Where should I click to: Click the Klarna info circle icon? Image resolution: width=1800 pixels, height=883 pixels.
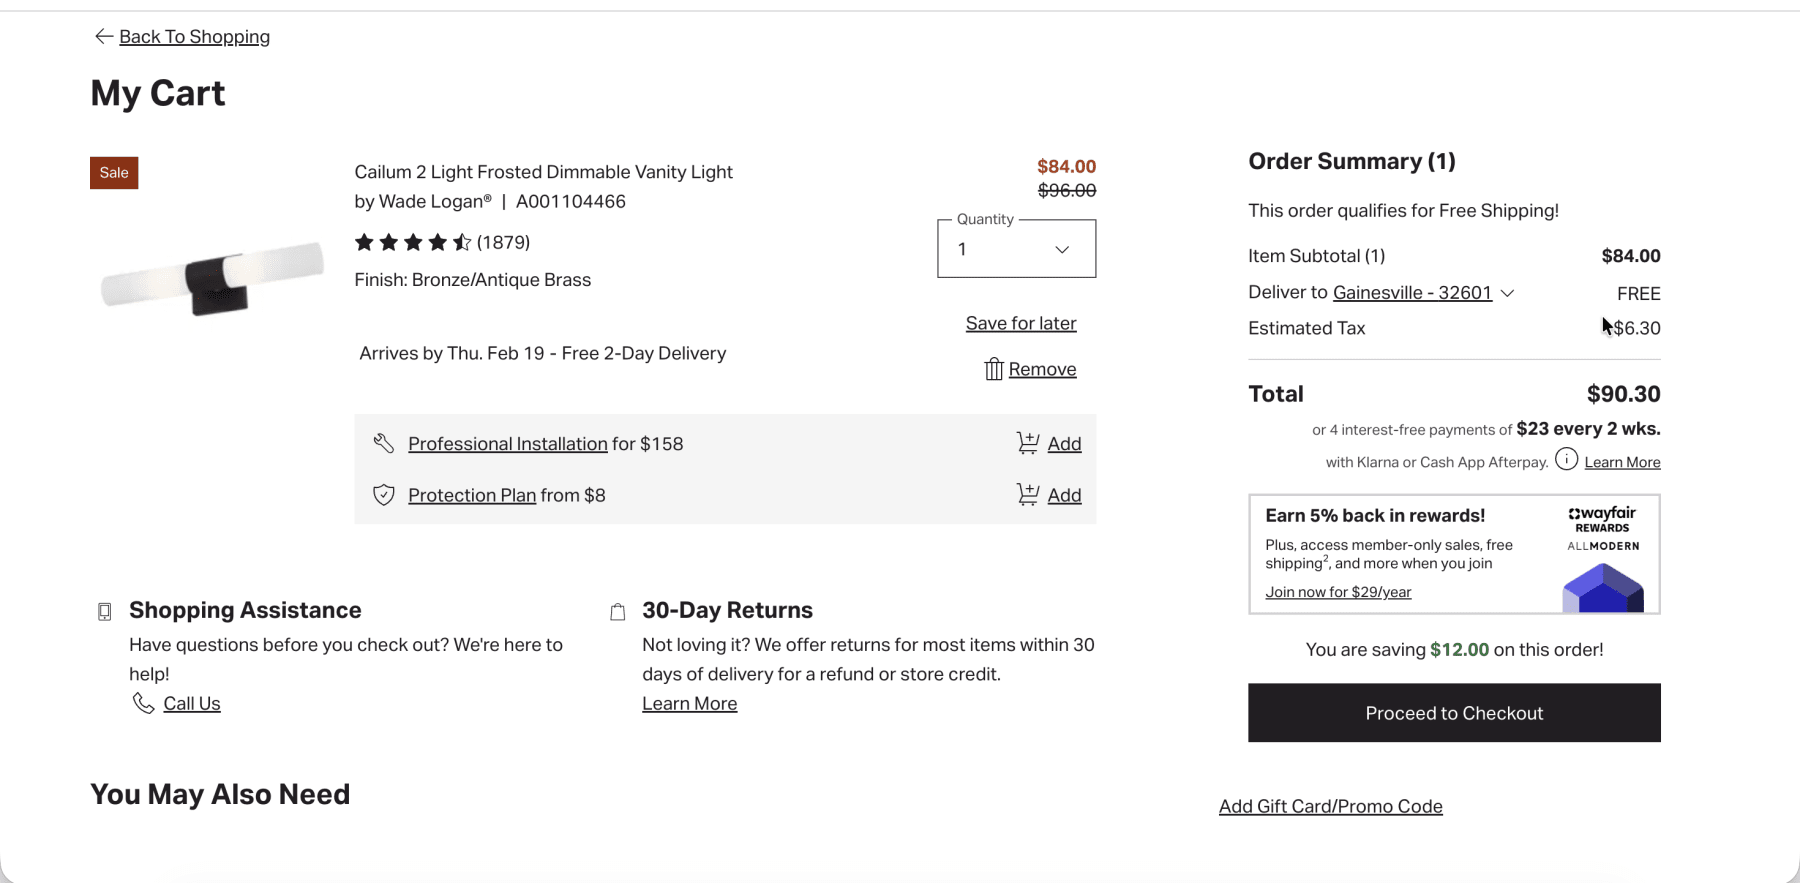coord(1566,460)
